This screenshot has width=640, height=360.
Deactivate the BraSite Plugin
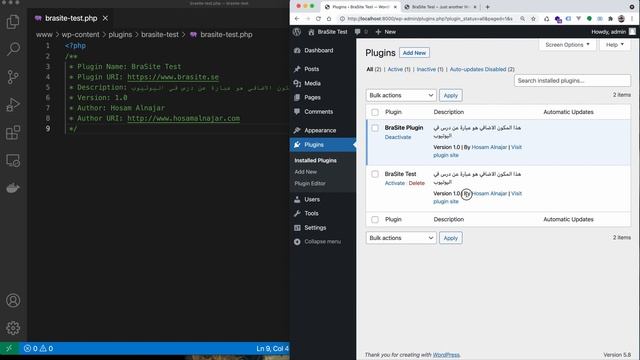(398, 137)
